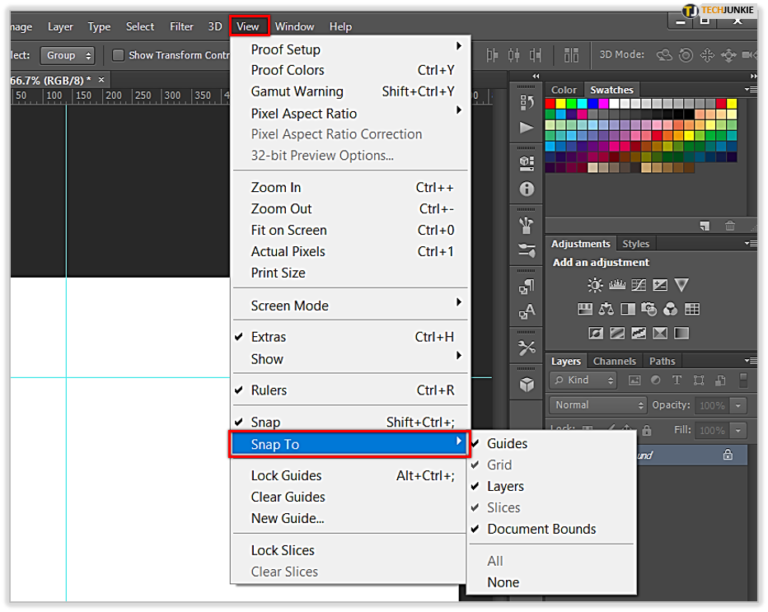Expand the Show submenu
Screen dimensions: 768x612
[x=350, y=359]
